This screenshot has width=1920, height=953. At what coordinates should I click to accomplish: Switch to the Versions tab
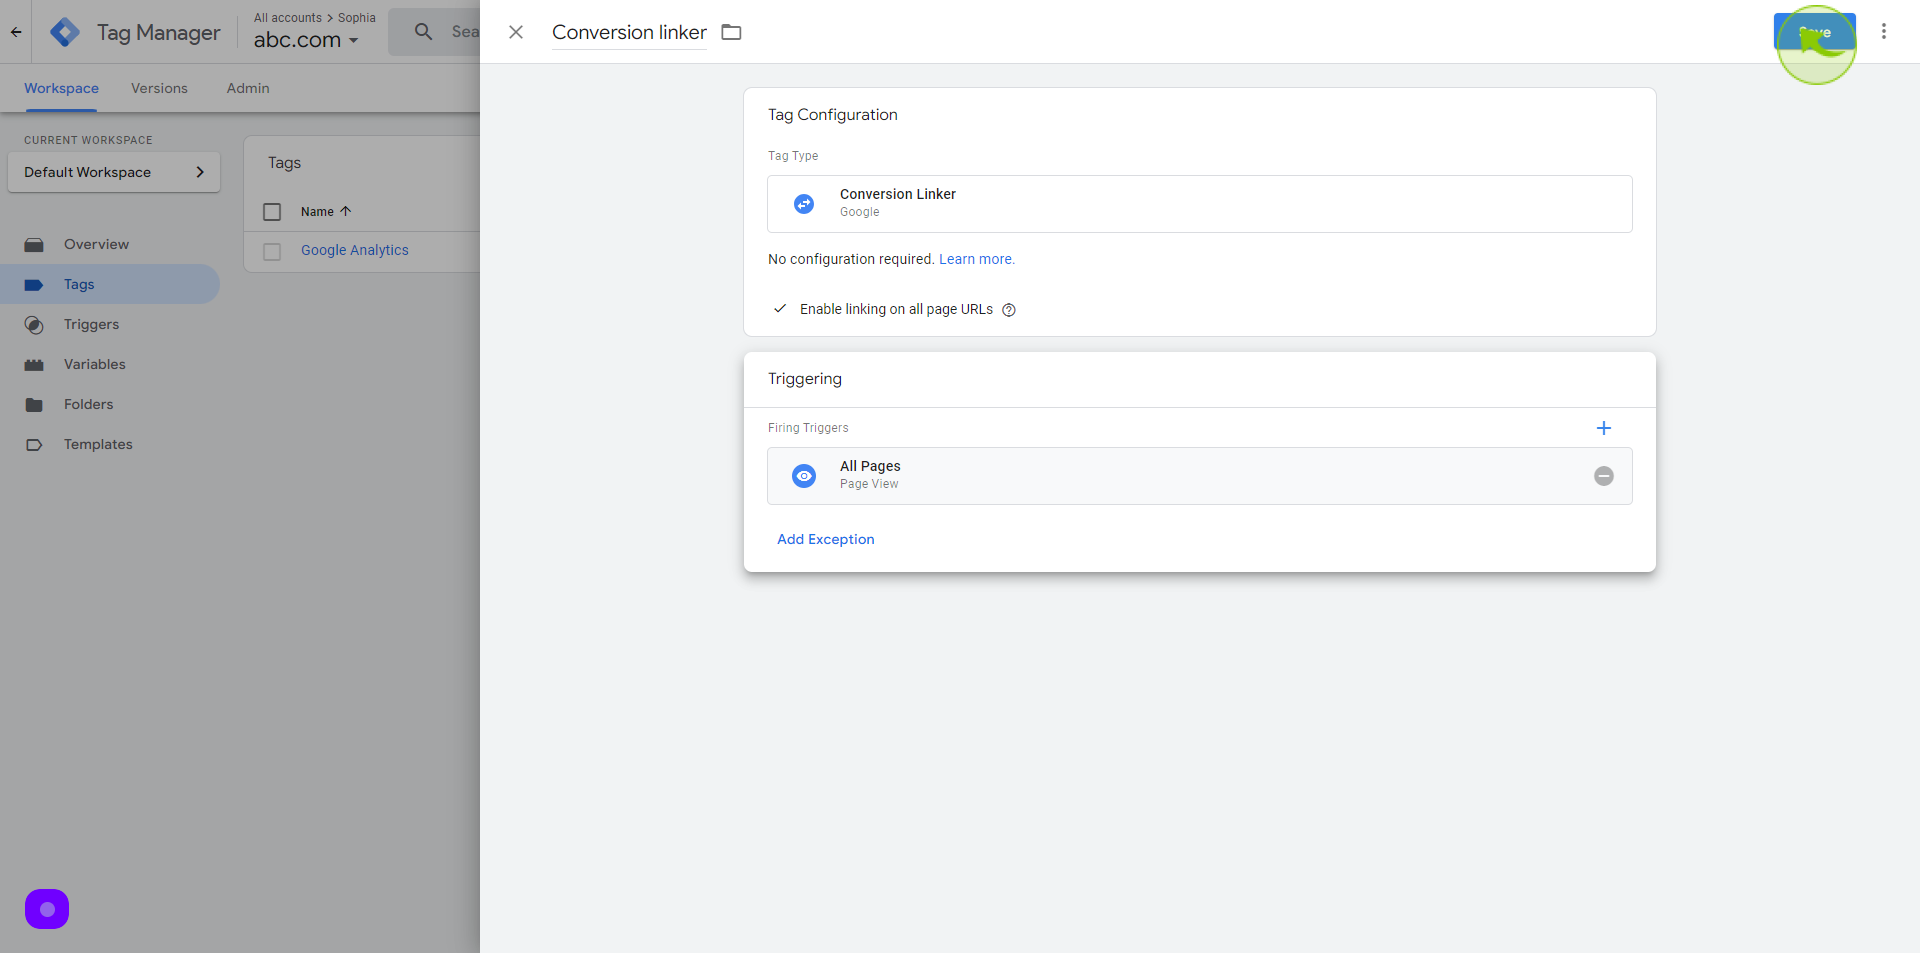tap(159, 88)
